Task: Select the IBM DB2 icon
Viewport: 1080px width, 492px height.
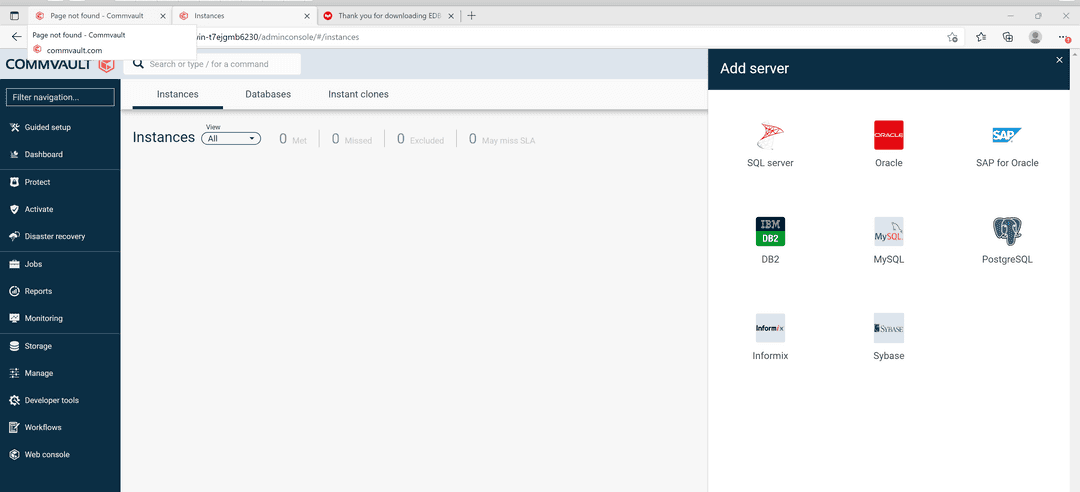Action: (x=770, y=231)
